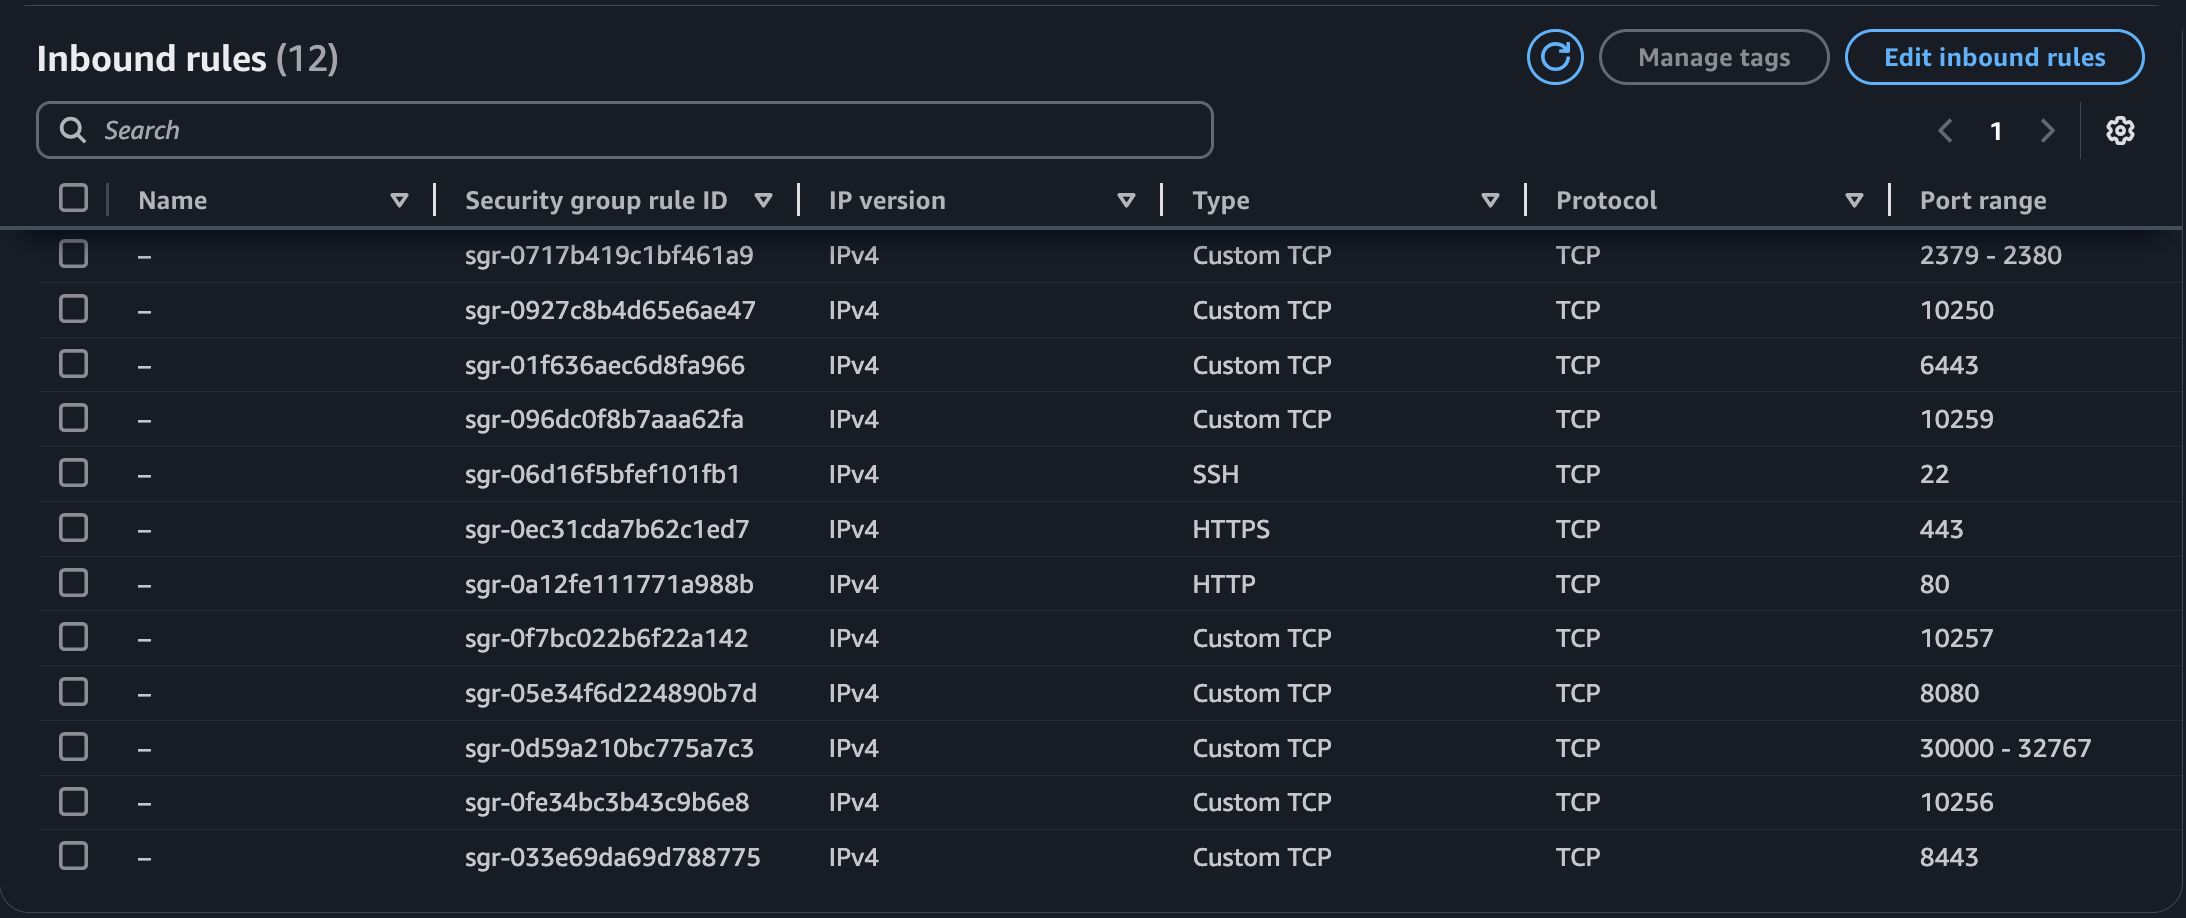Viewport: 2186px width, 918px height.
Task: Click Edit inbound rules button
Action: click(x=1994, y=57)
